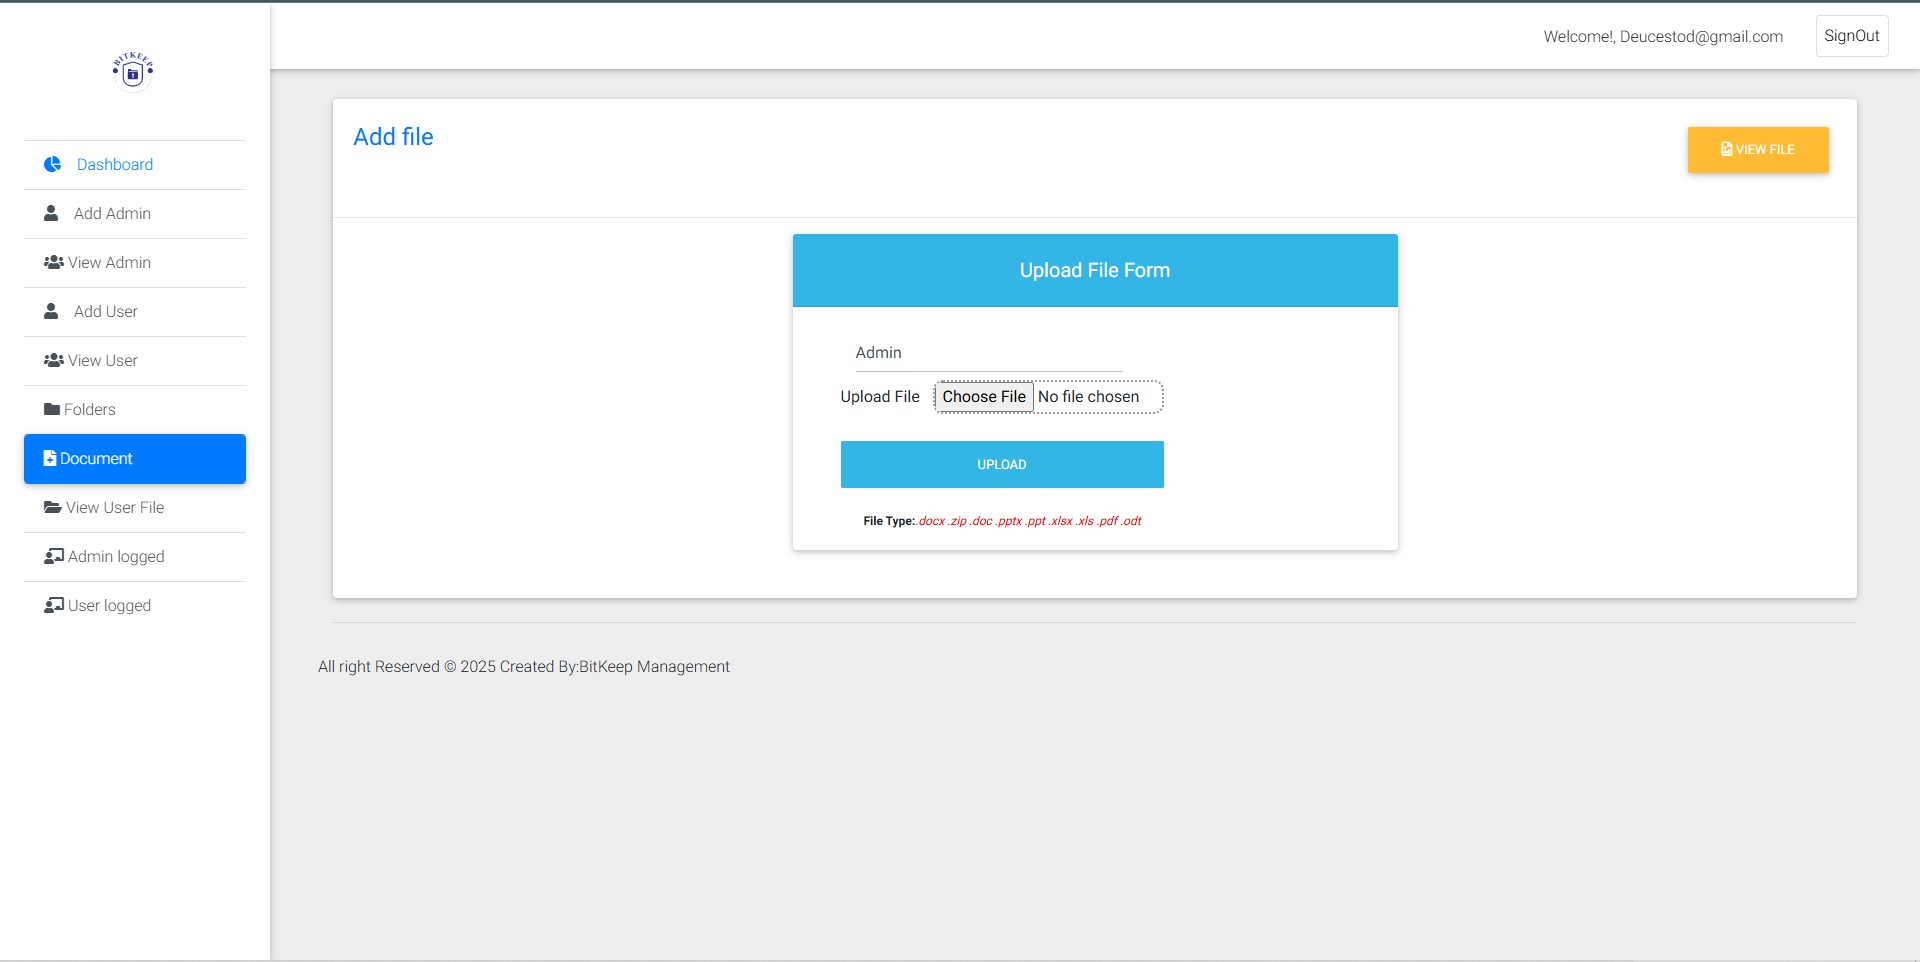Go to View User File page
This screenshot has height=962, width=1920.
115,507
